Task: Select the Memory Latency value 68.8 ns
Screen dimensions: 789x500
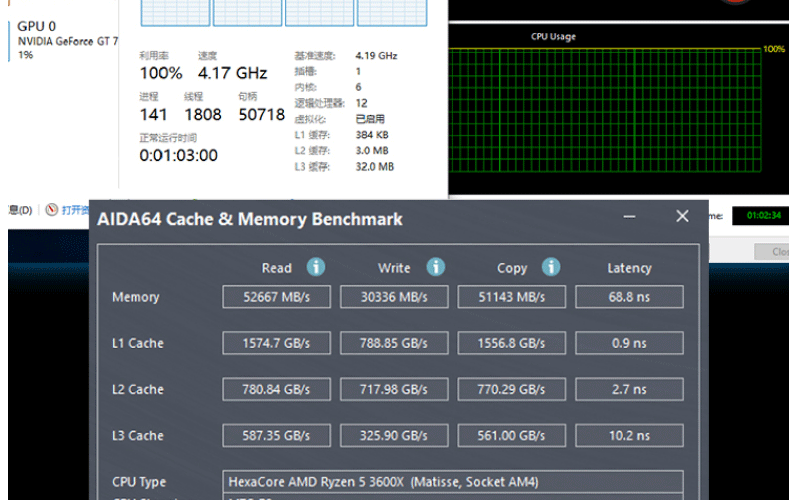Action: pos(629,297)
